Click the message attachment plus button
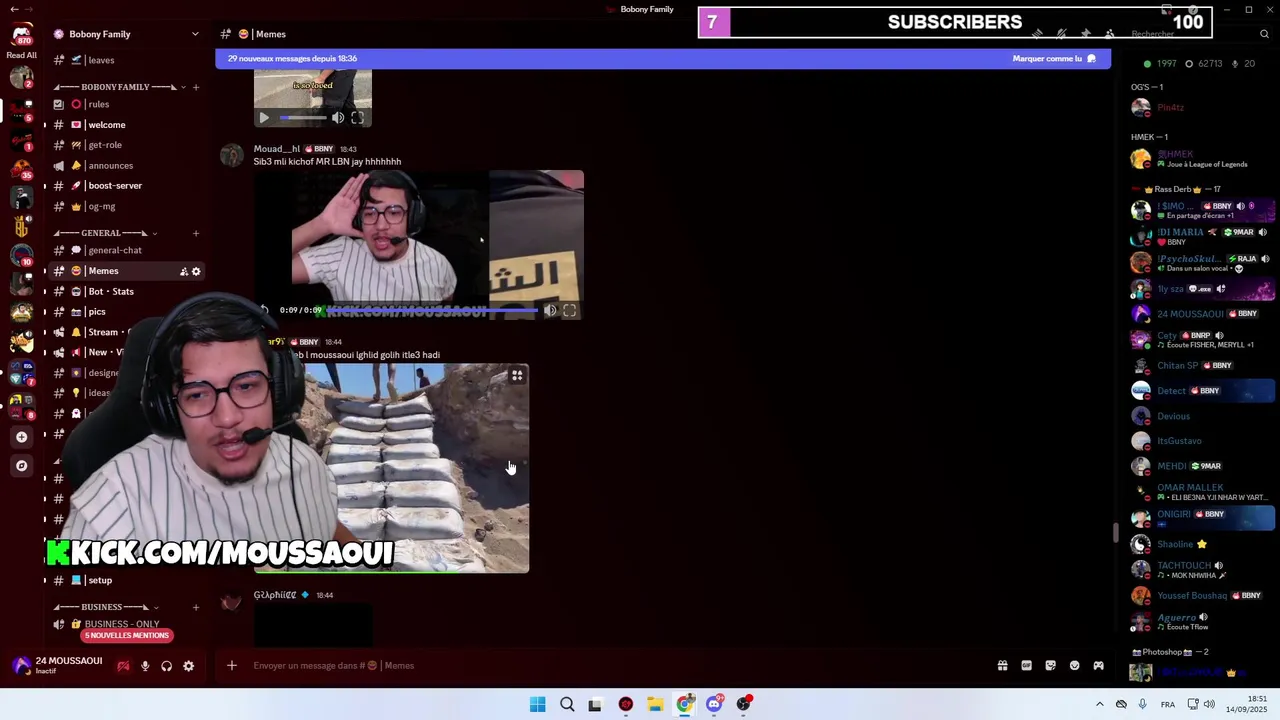 click(232, 666)
